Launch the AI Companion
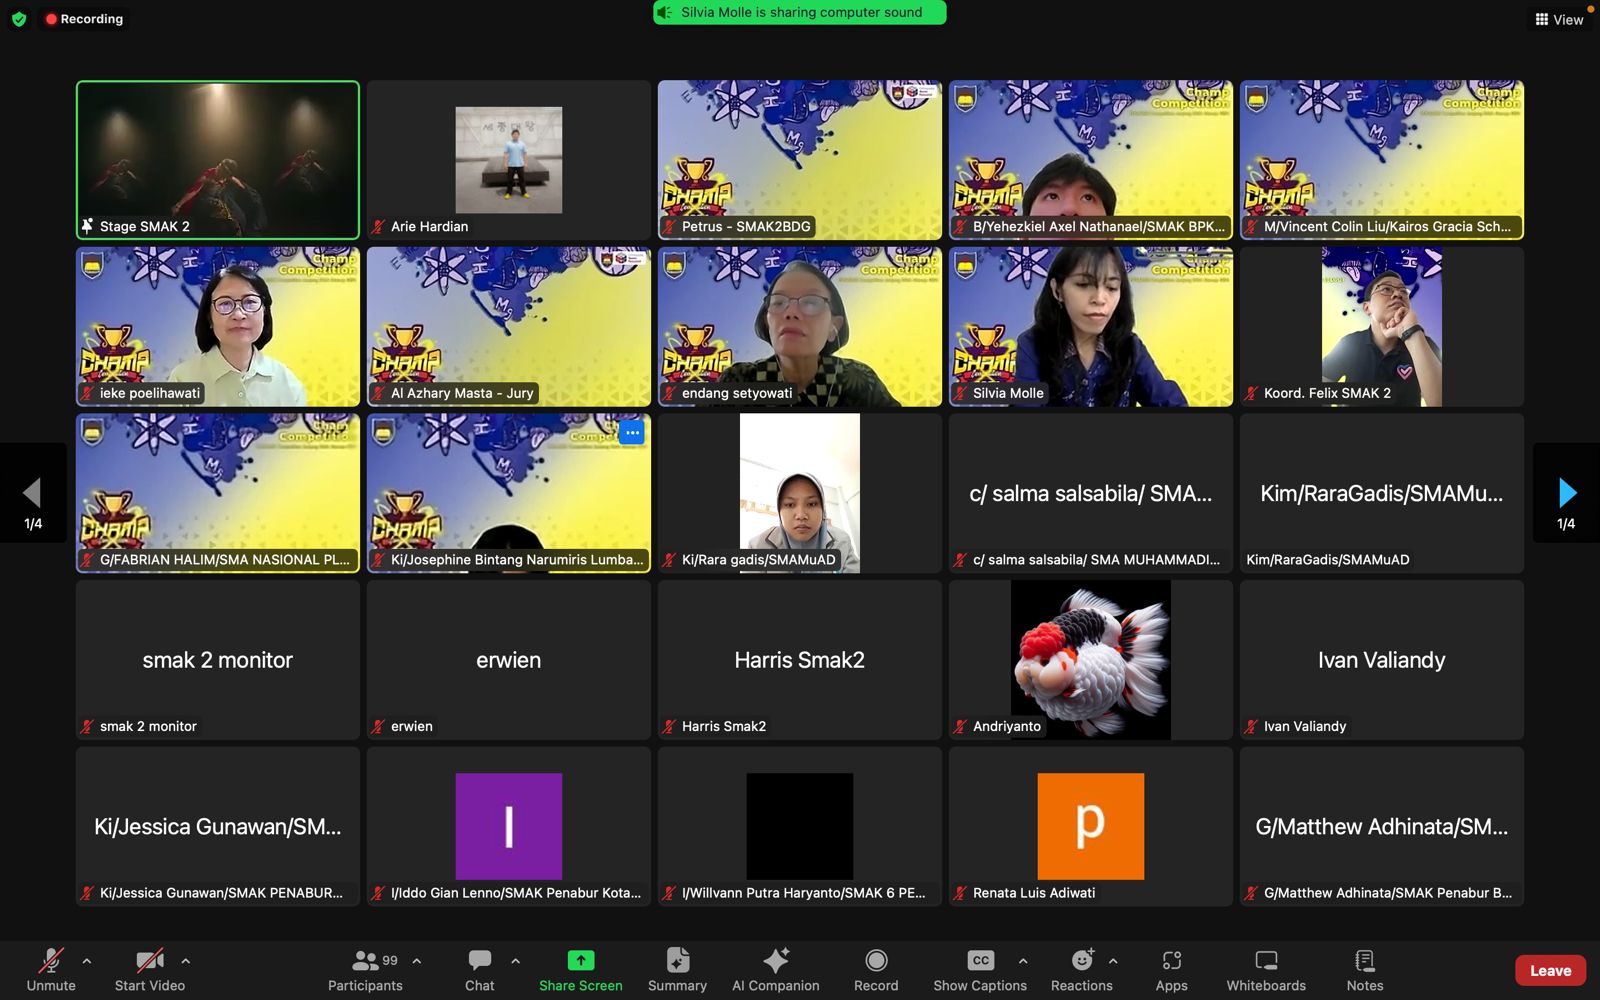The width and height of the screenshot is (1600, 1000). (776, 970)
